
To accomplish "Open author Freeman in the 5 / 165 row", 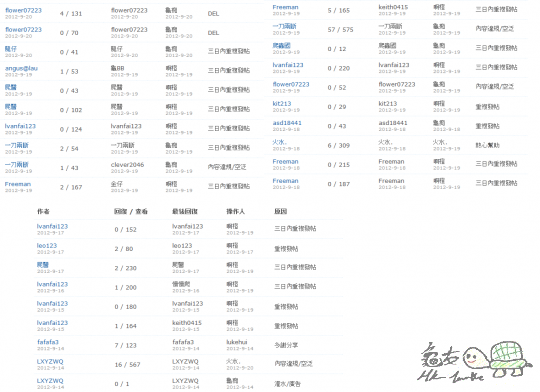I will tap(285, 7).
